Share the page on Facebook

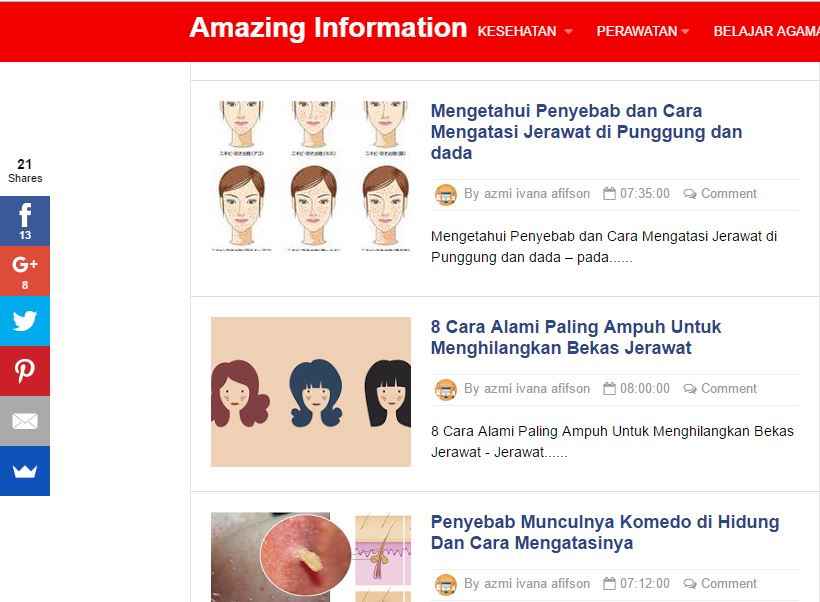pos(25,221)
